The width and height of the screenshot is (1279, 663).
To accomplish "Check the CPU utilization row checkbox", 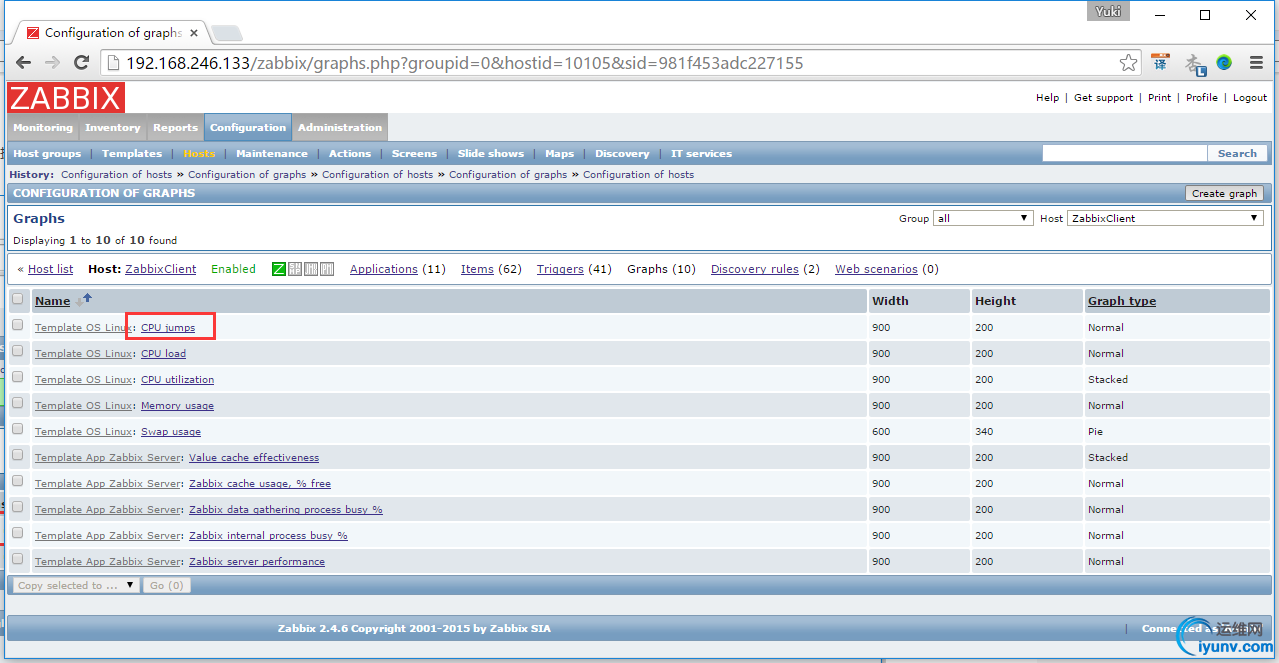I will (17, 377).
